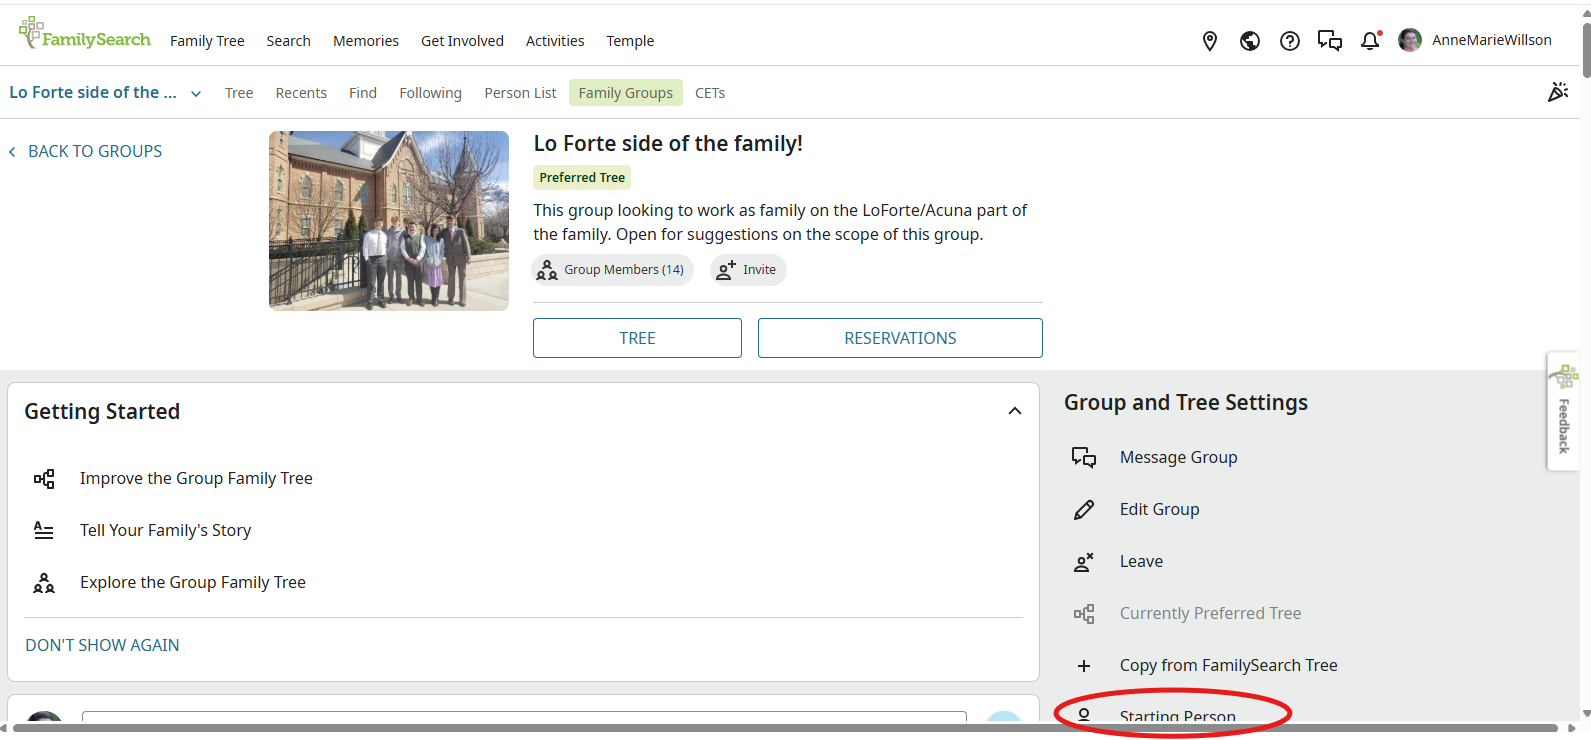Click the back chevron beside Back to Groups
The height and width of the screenshot is (740, 1591).
(x=12, y=152)
